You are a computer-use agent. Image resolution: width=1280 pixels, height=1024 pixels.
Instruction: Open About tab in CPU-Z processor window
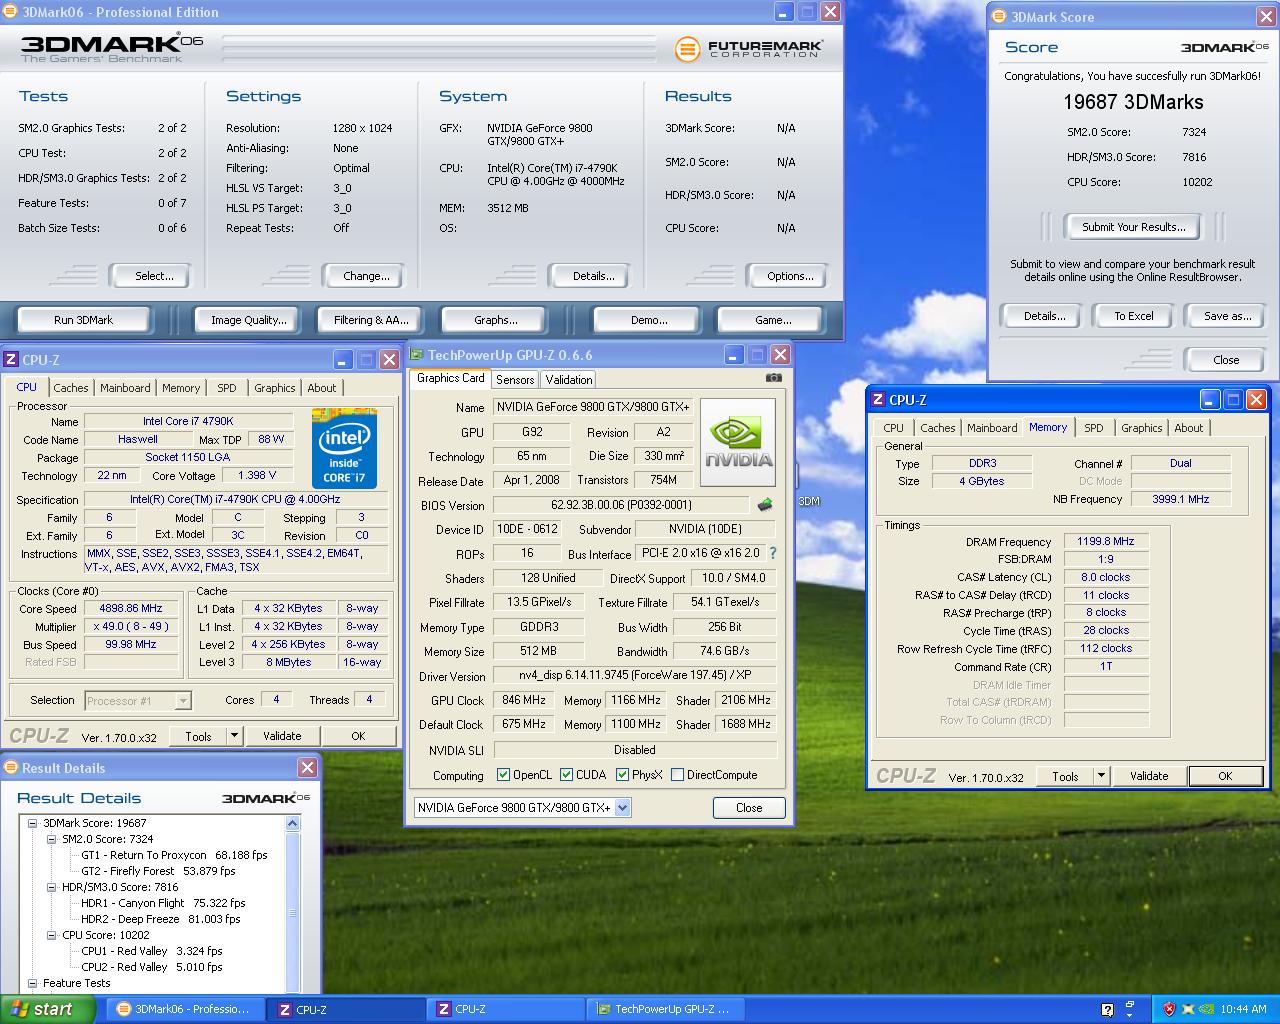tap(322, 388)
